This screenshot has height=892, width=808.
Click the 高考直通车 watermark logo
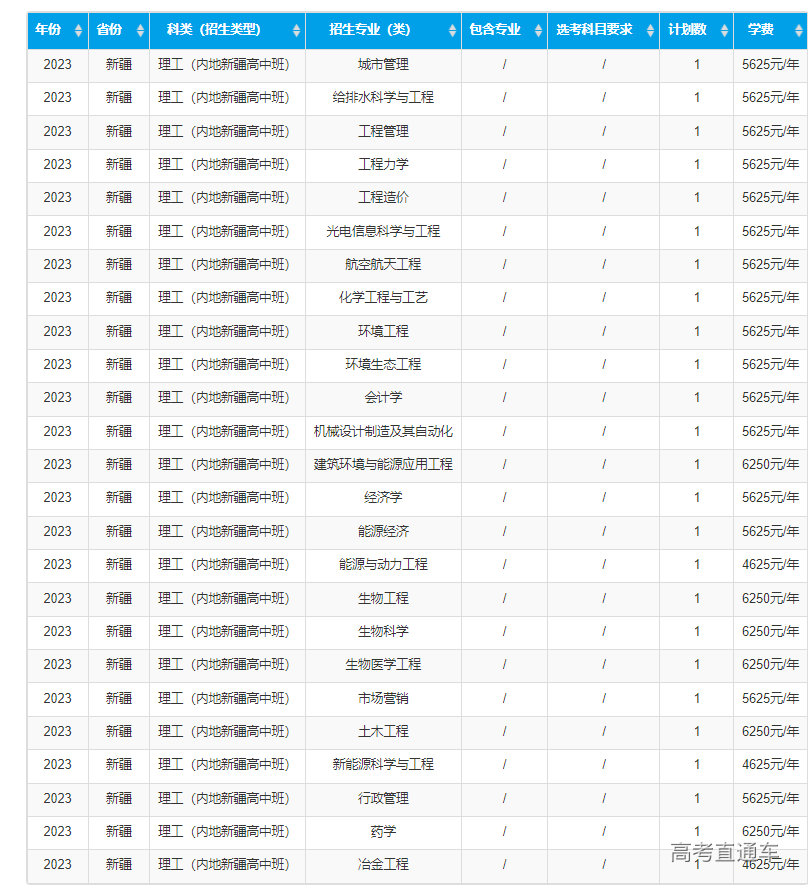(724, 852)
